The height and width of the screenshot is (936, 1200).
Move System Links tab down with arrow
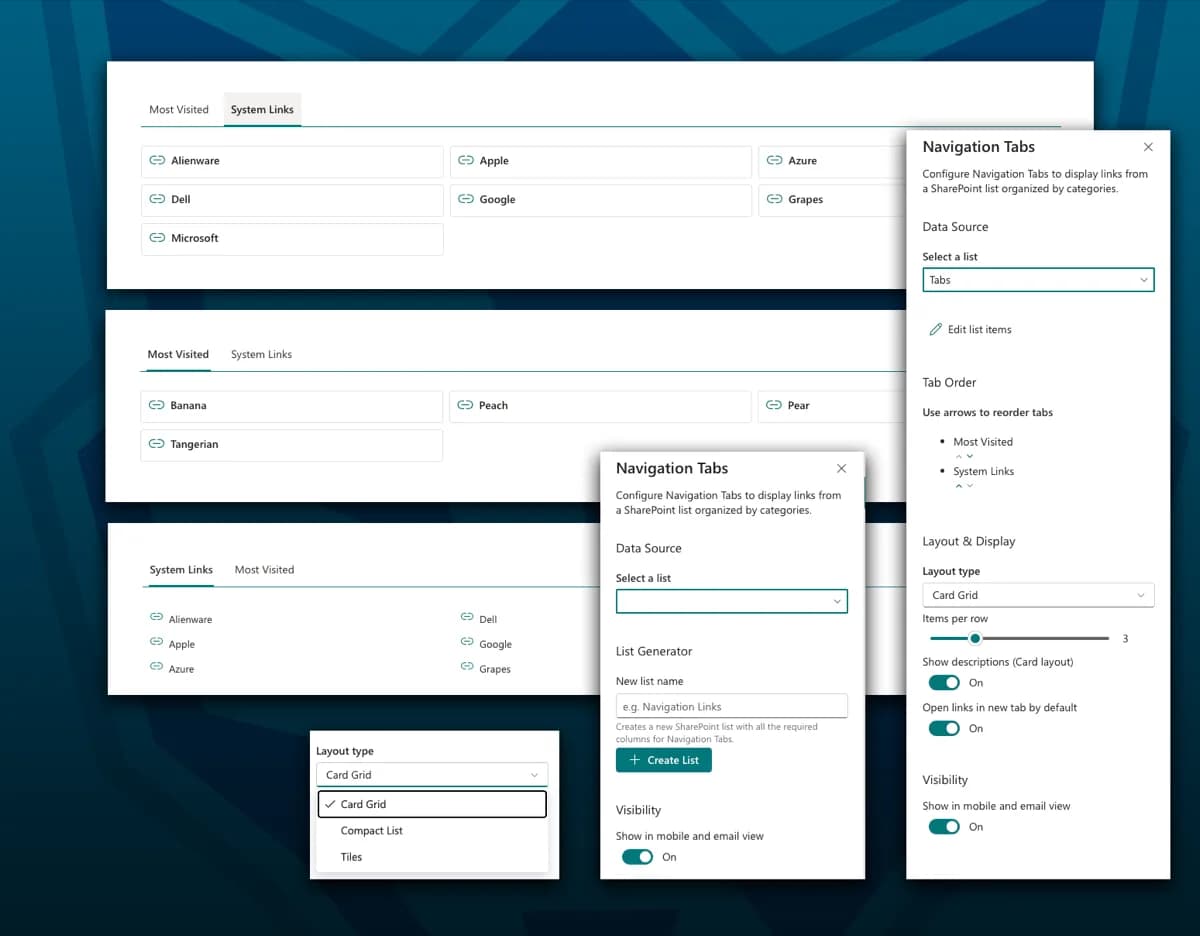click(969, 486)
